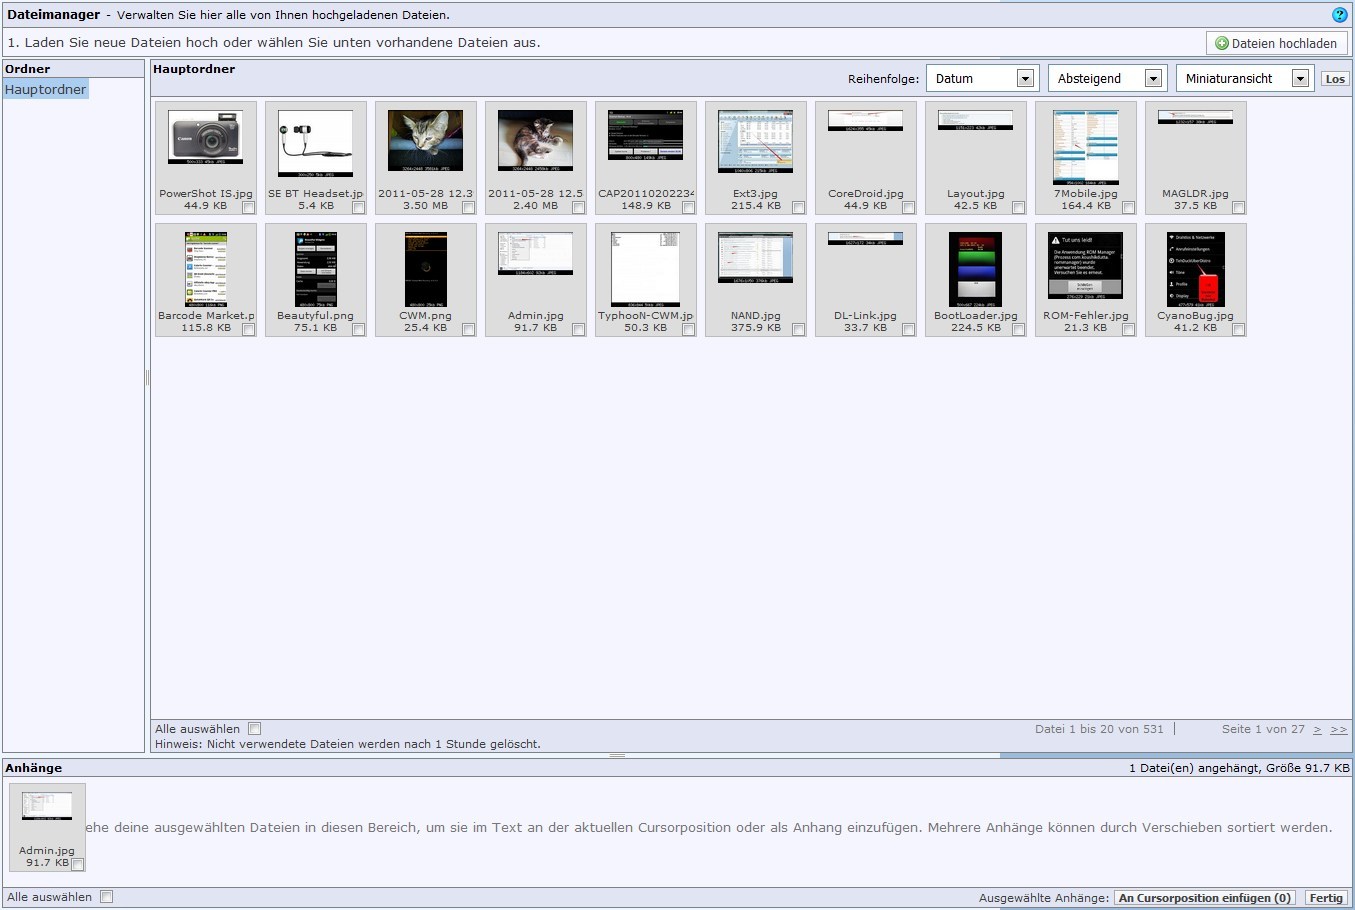Select the CyanoBug.jpg thumbnail
1355x910 pixels.
[1196, 270]
